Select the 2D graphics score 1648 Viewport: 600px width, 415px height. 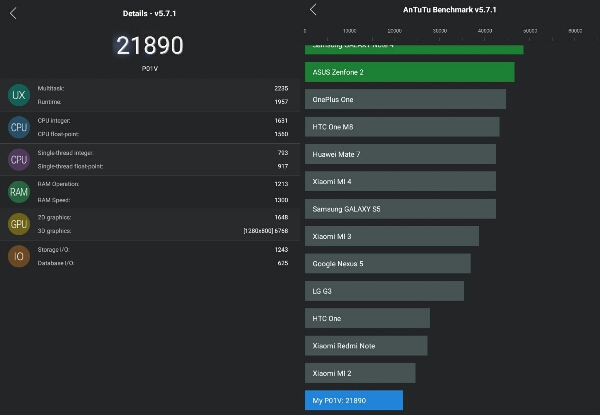tap(281, 217)
